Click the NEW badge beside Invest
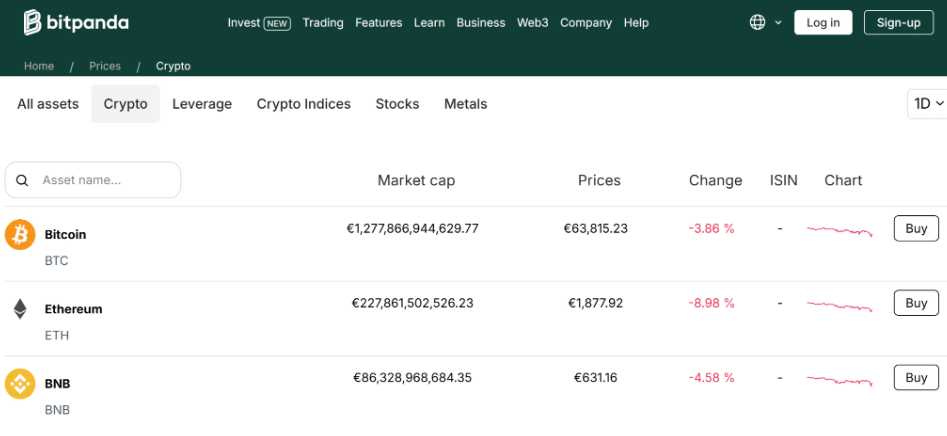This screenshot has height=436, width=947. click(277, 24)
